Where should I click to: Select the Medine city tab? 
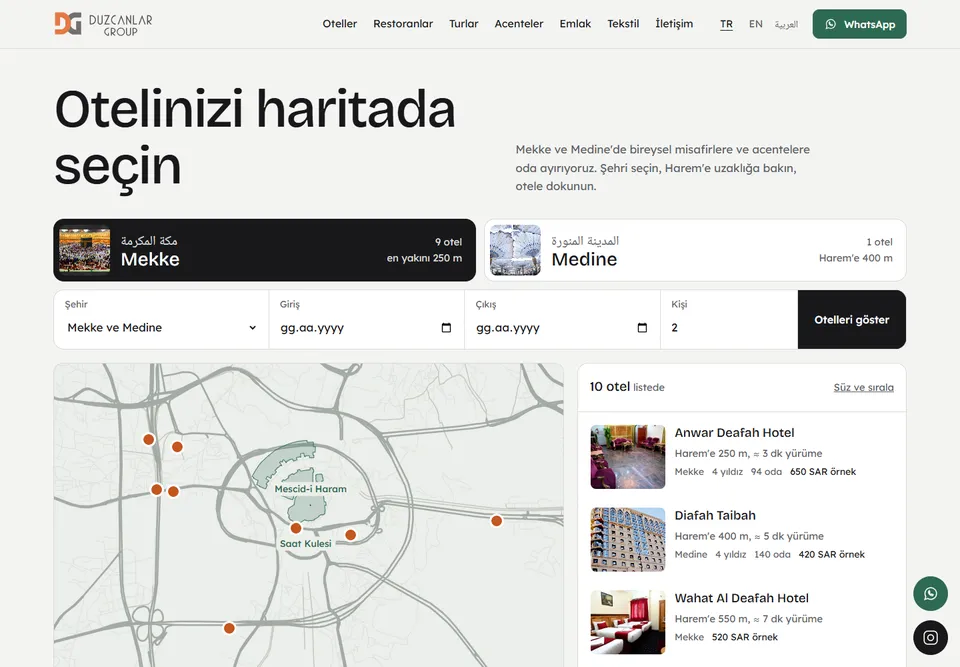695,250
